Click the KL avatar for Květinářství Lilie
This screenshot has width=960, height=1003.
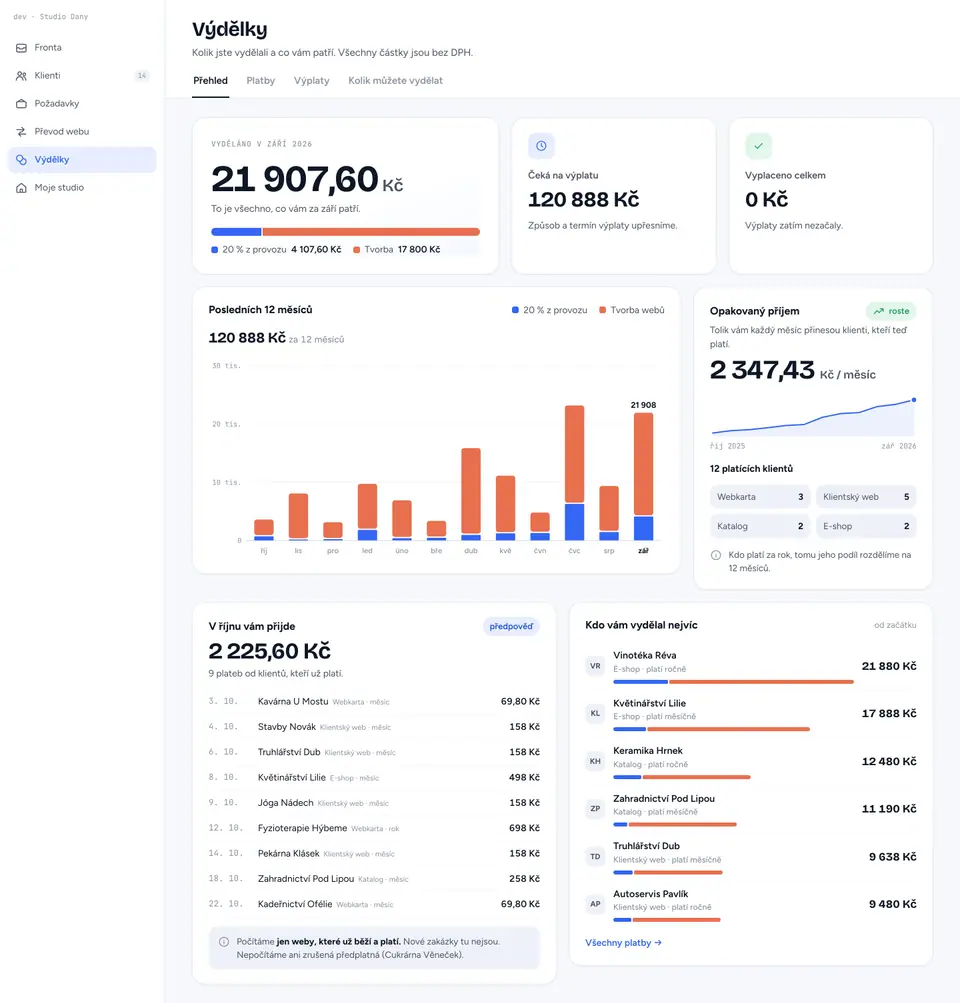tap(595, 713)
